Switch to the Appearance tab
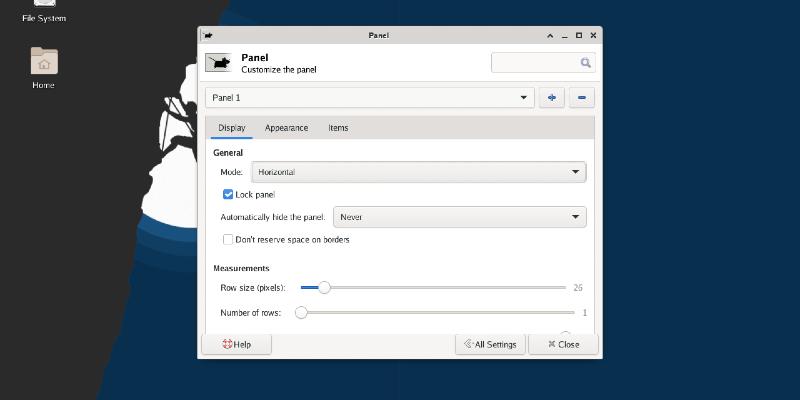 click(286, 128)
